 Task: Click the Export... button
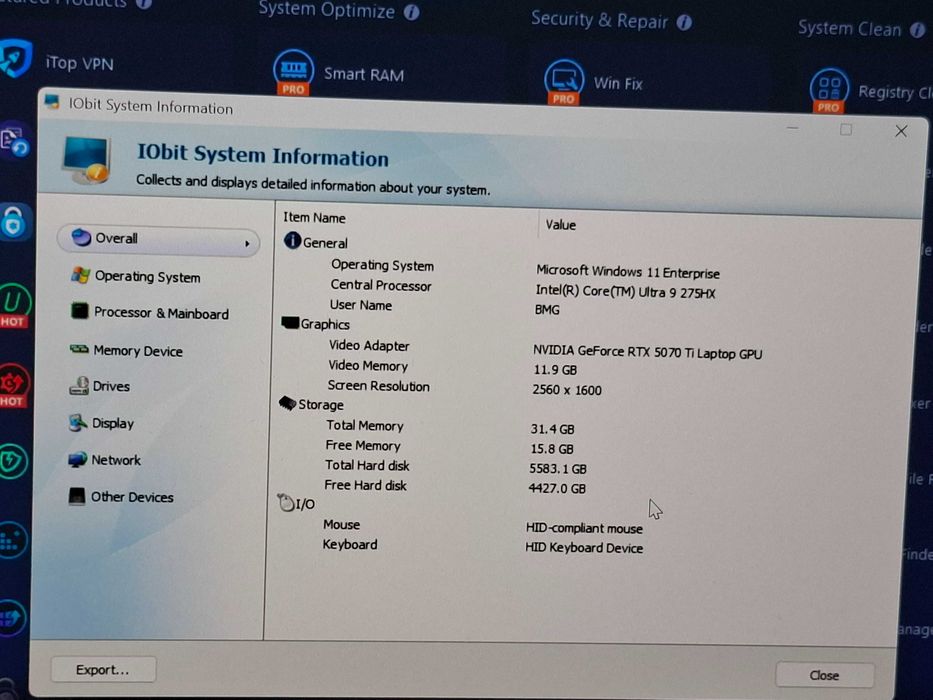[x=103, y=670]
